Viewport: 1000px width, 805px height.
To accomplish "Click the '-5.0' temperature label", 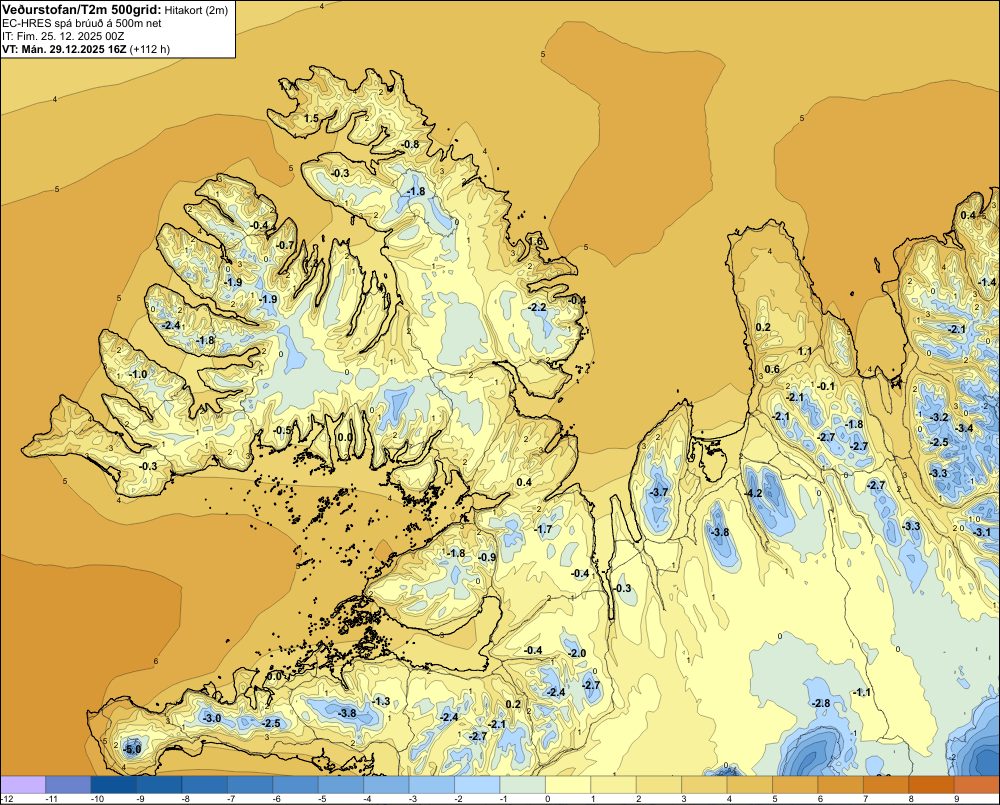I will pyautogui.click(x=132, y=750).
